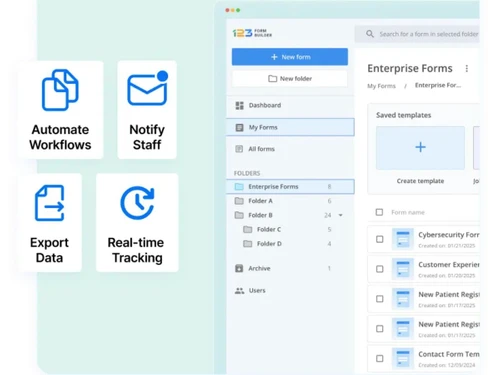Click the folder icon in New folder button
The height and width of the screenshot is (375, 500).
pos(273,79)
